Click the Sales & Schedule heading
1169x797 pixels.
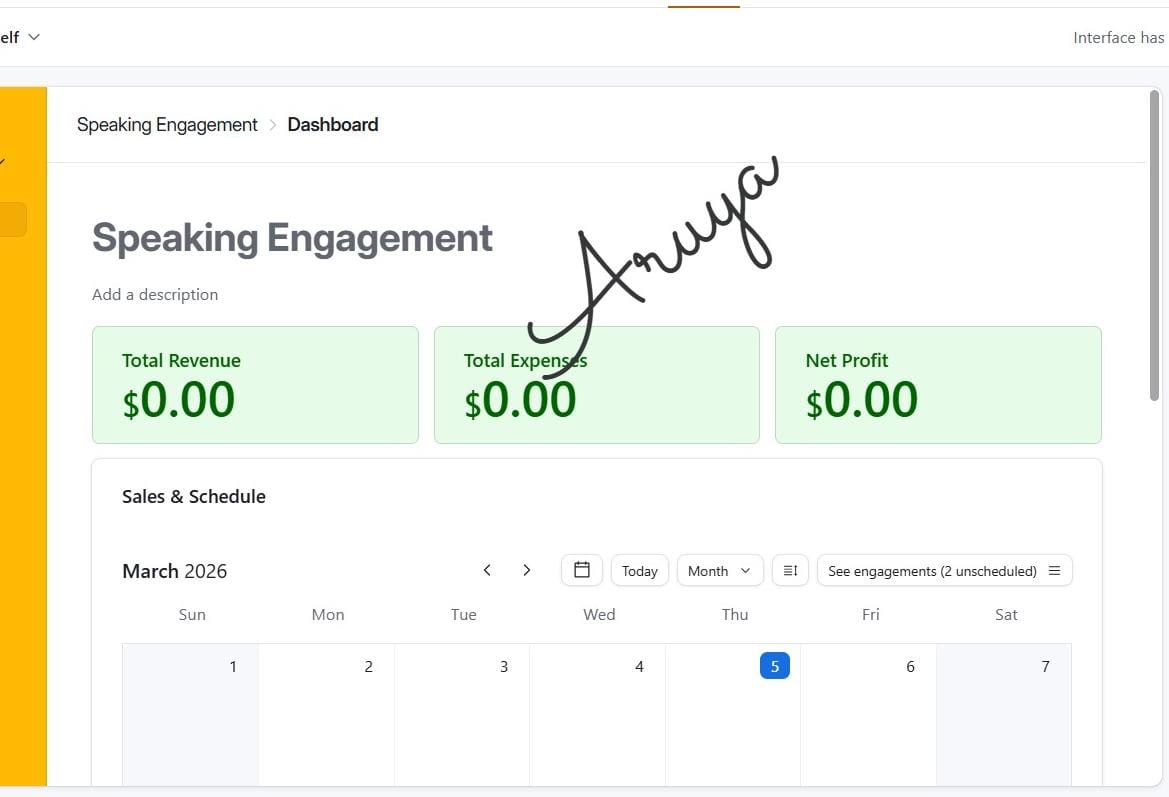pyautogui.click(x=194, y=497)
